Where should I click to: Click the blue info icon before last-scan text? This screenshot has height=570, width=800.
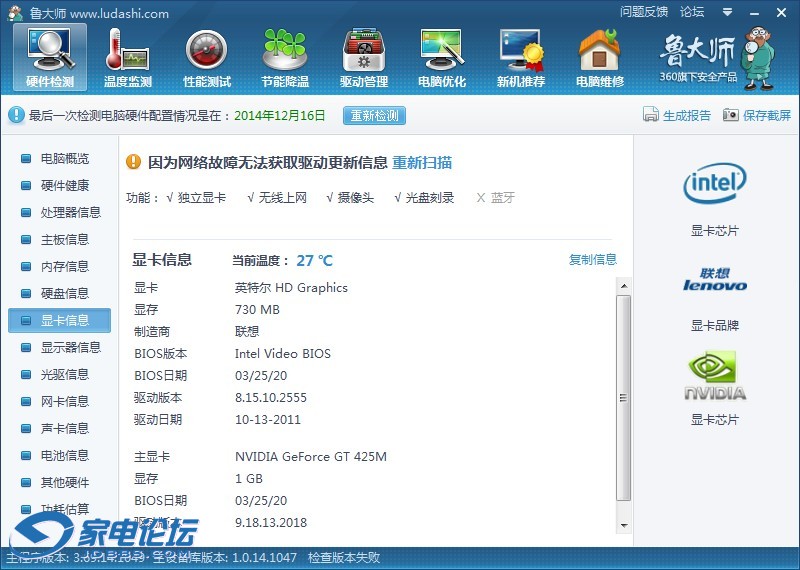(x=16, y=115)
